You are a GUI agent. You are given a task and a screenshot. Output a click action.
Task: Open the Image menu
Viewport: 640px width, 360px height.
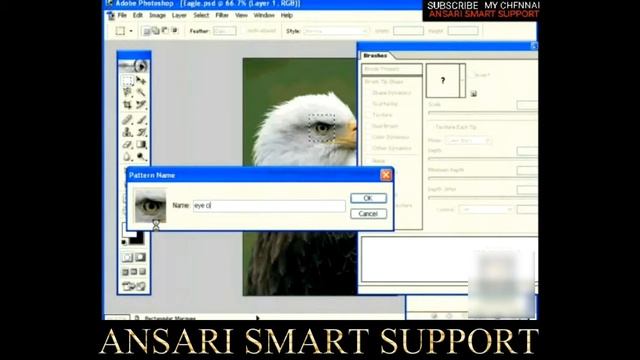click(157, 15)
